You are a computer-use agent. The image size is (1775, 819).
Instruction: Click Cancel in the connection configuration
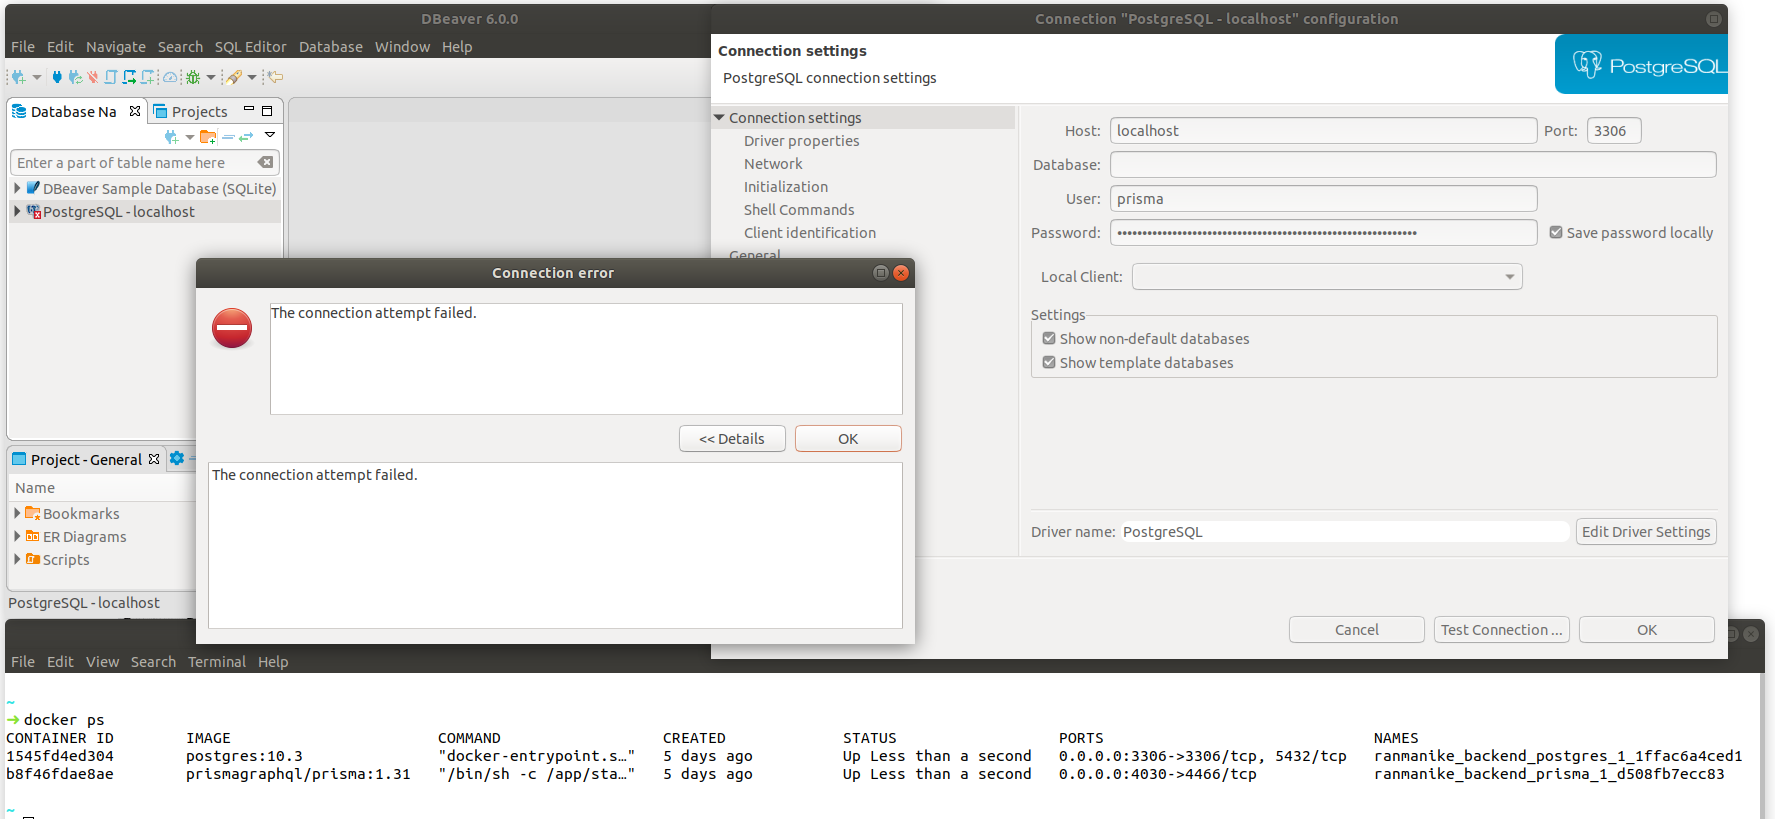pyautogui.click(x=1357, y=630)
